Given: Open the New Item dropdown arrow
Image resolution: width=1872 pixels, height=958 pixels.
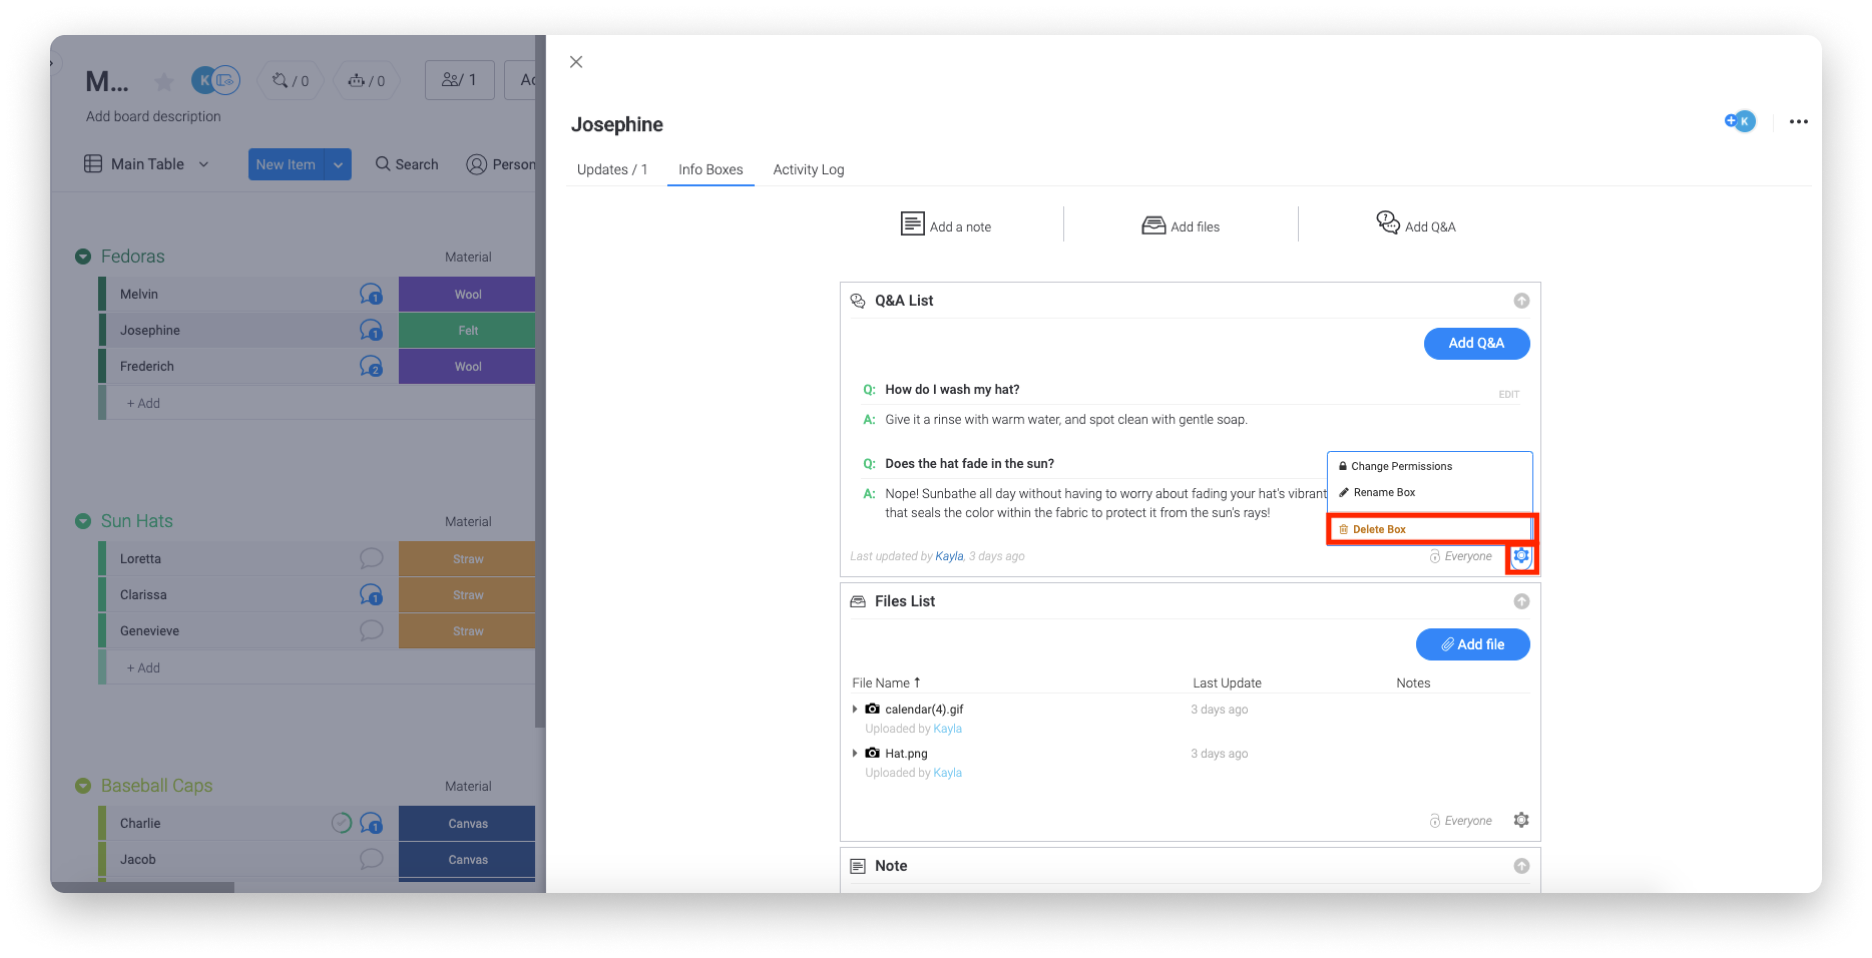Looking at the screenshot, I should (338, 165).
